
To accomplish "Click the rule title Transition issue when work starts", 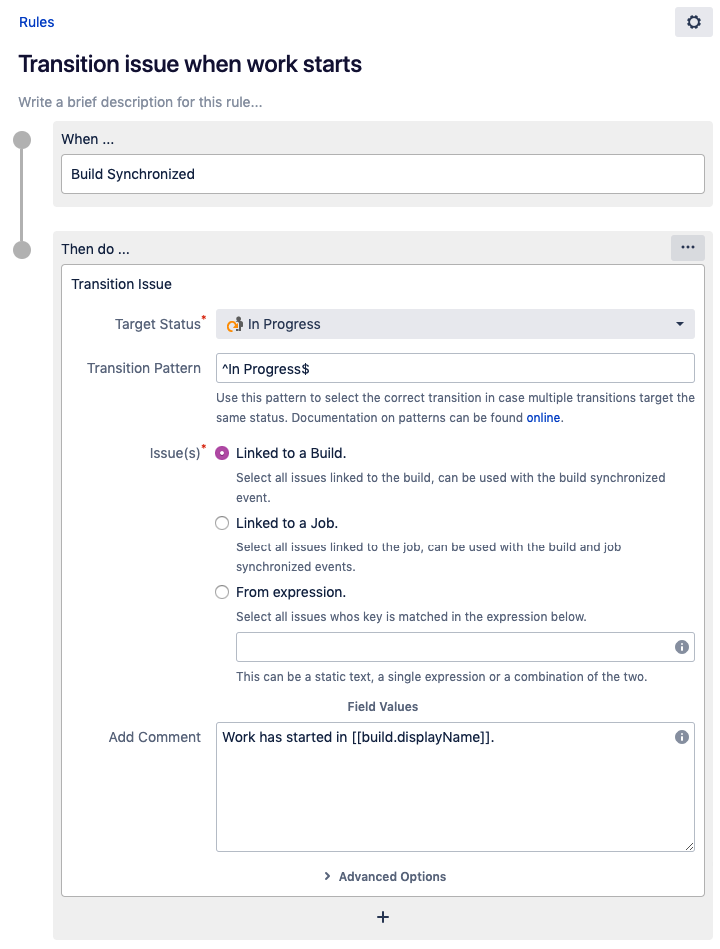I will (x=190, y=64).
